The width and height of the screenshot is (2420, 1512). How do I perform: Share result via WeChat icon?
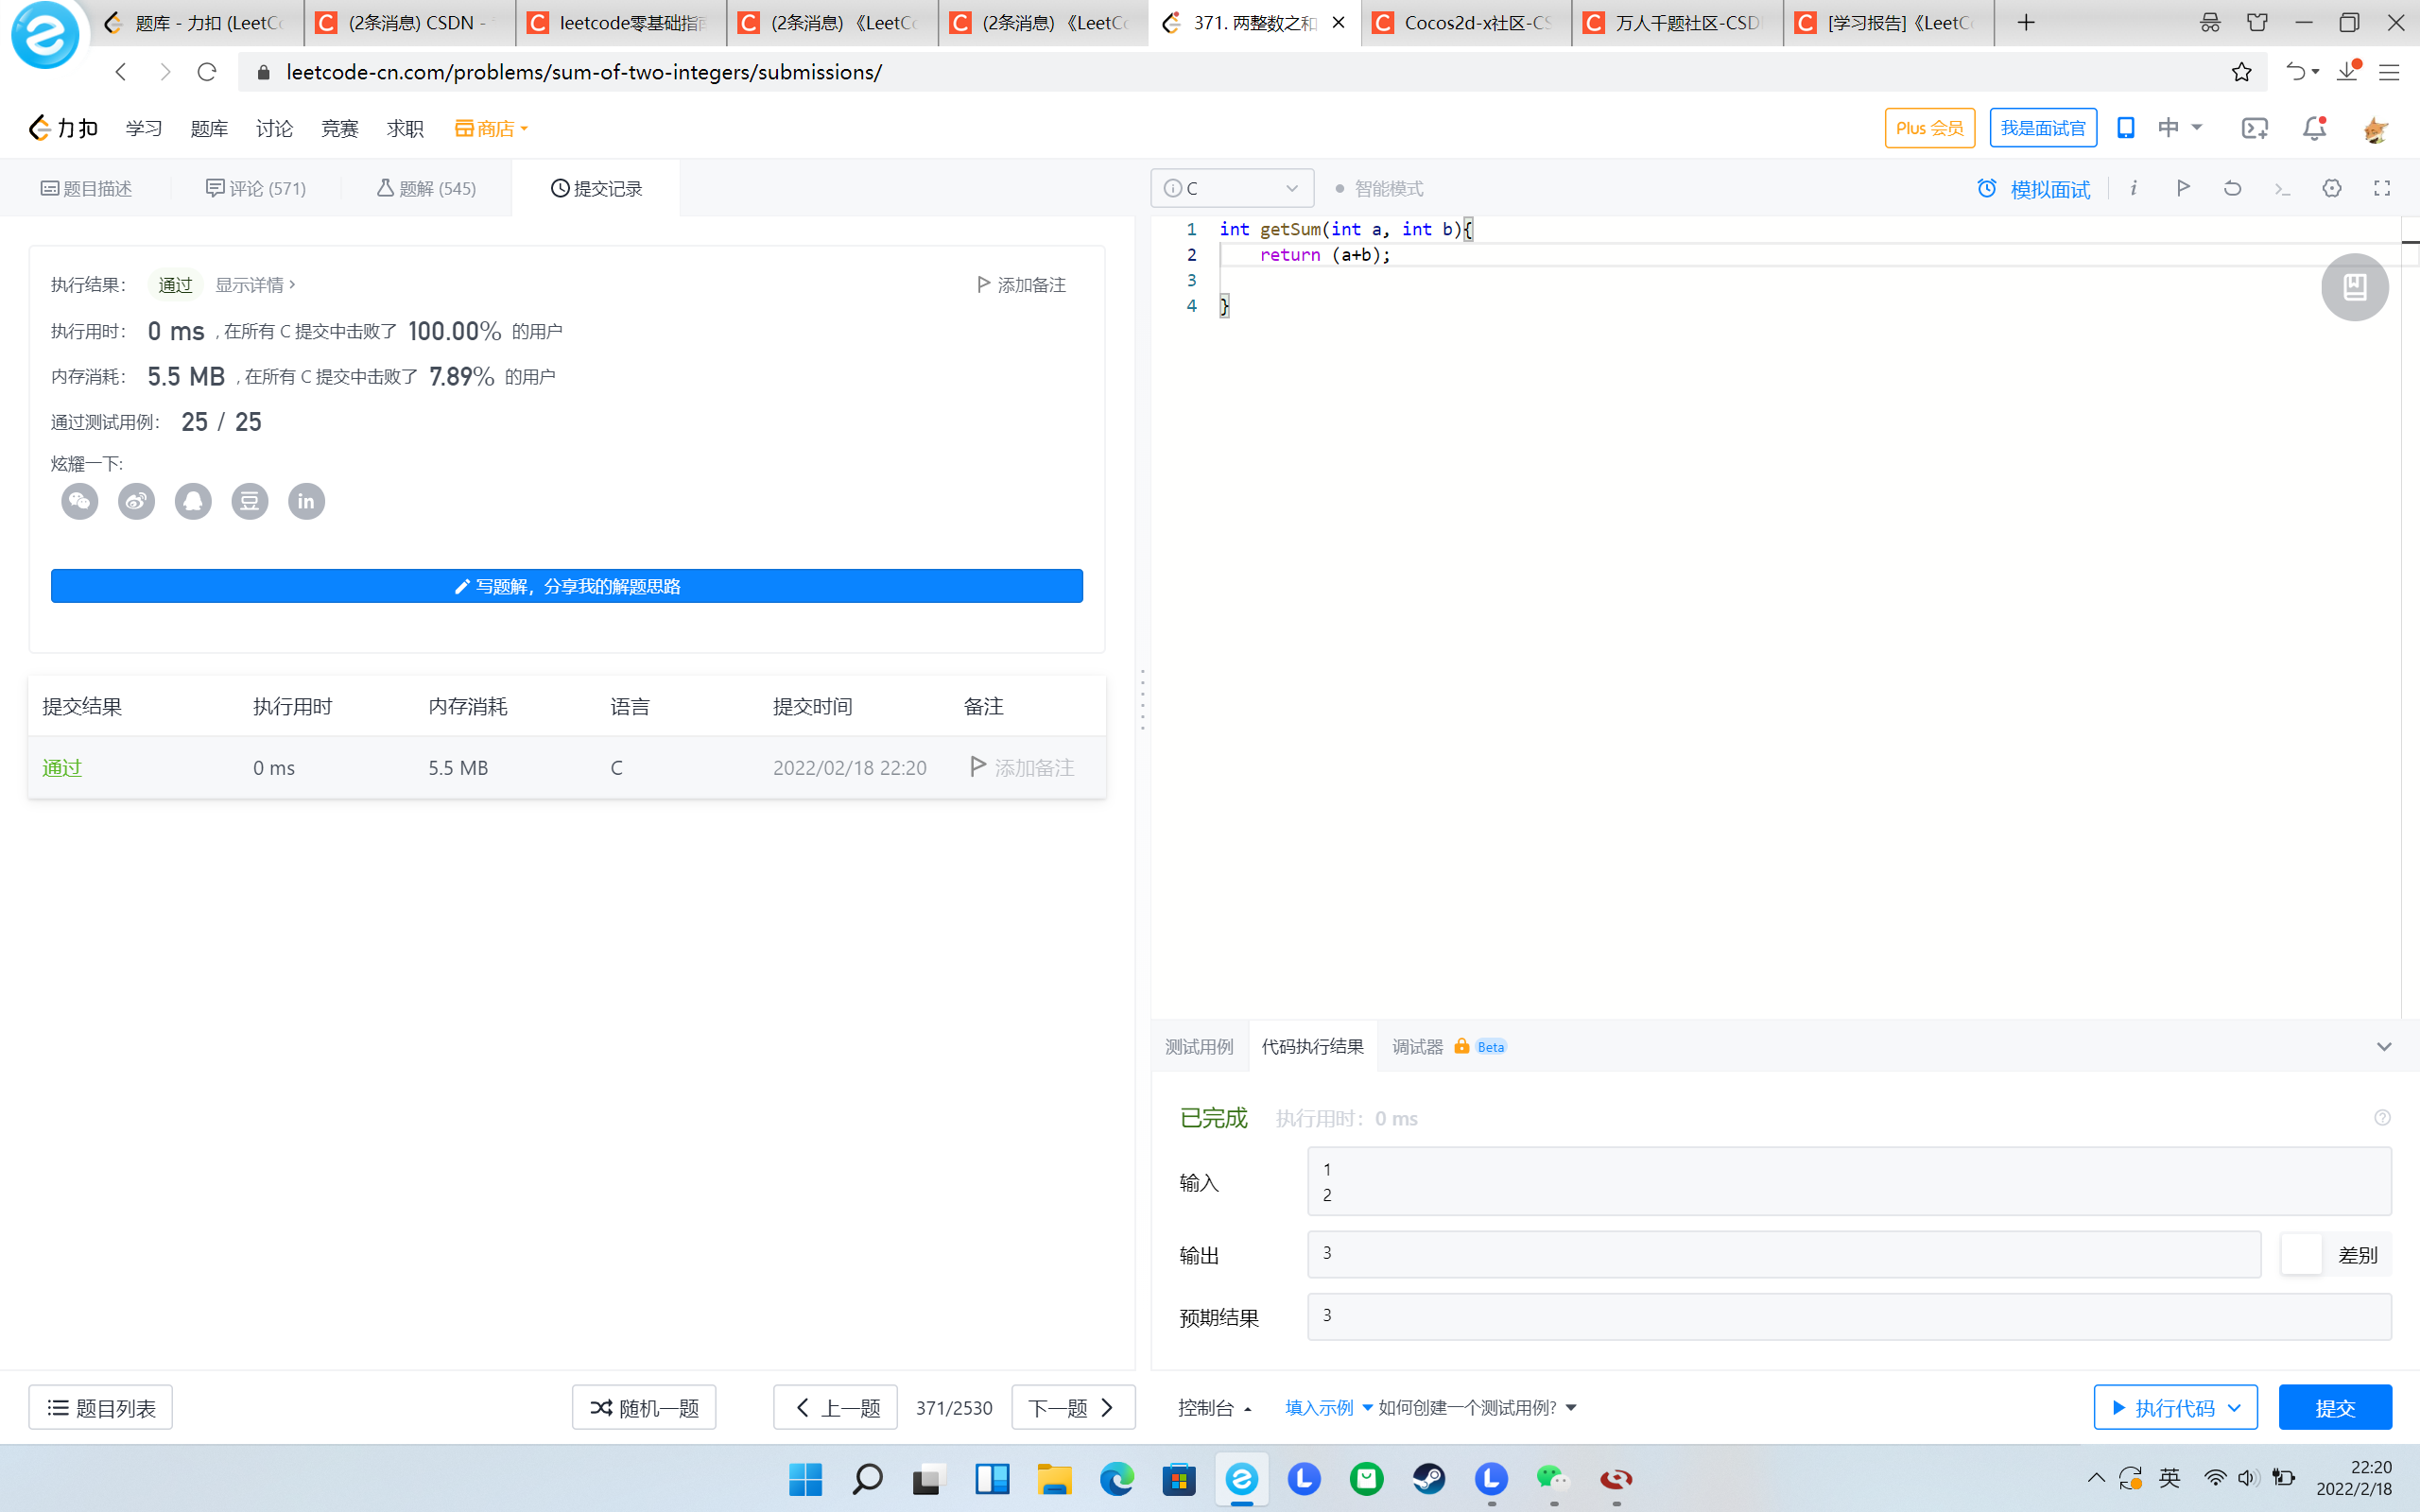pyautogui.click(x=80, y=501)
